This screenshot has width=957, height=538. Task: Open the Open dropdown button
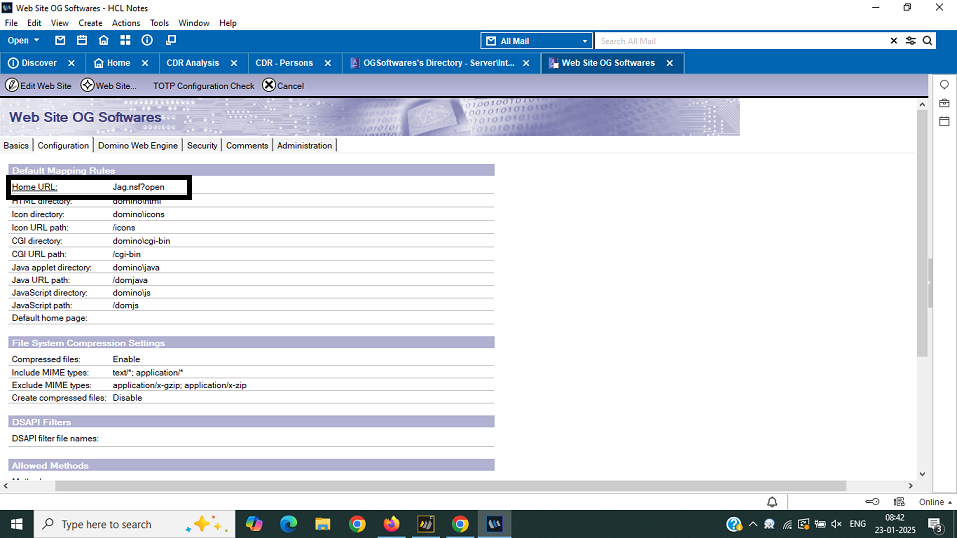[23, 40]
